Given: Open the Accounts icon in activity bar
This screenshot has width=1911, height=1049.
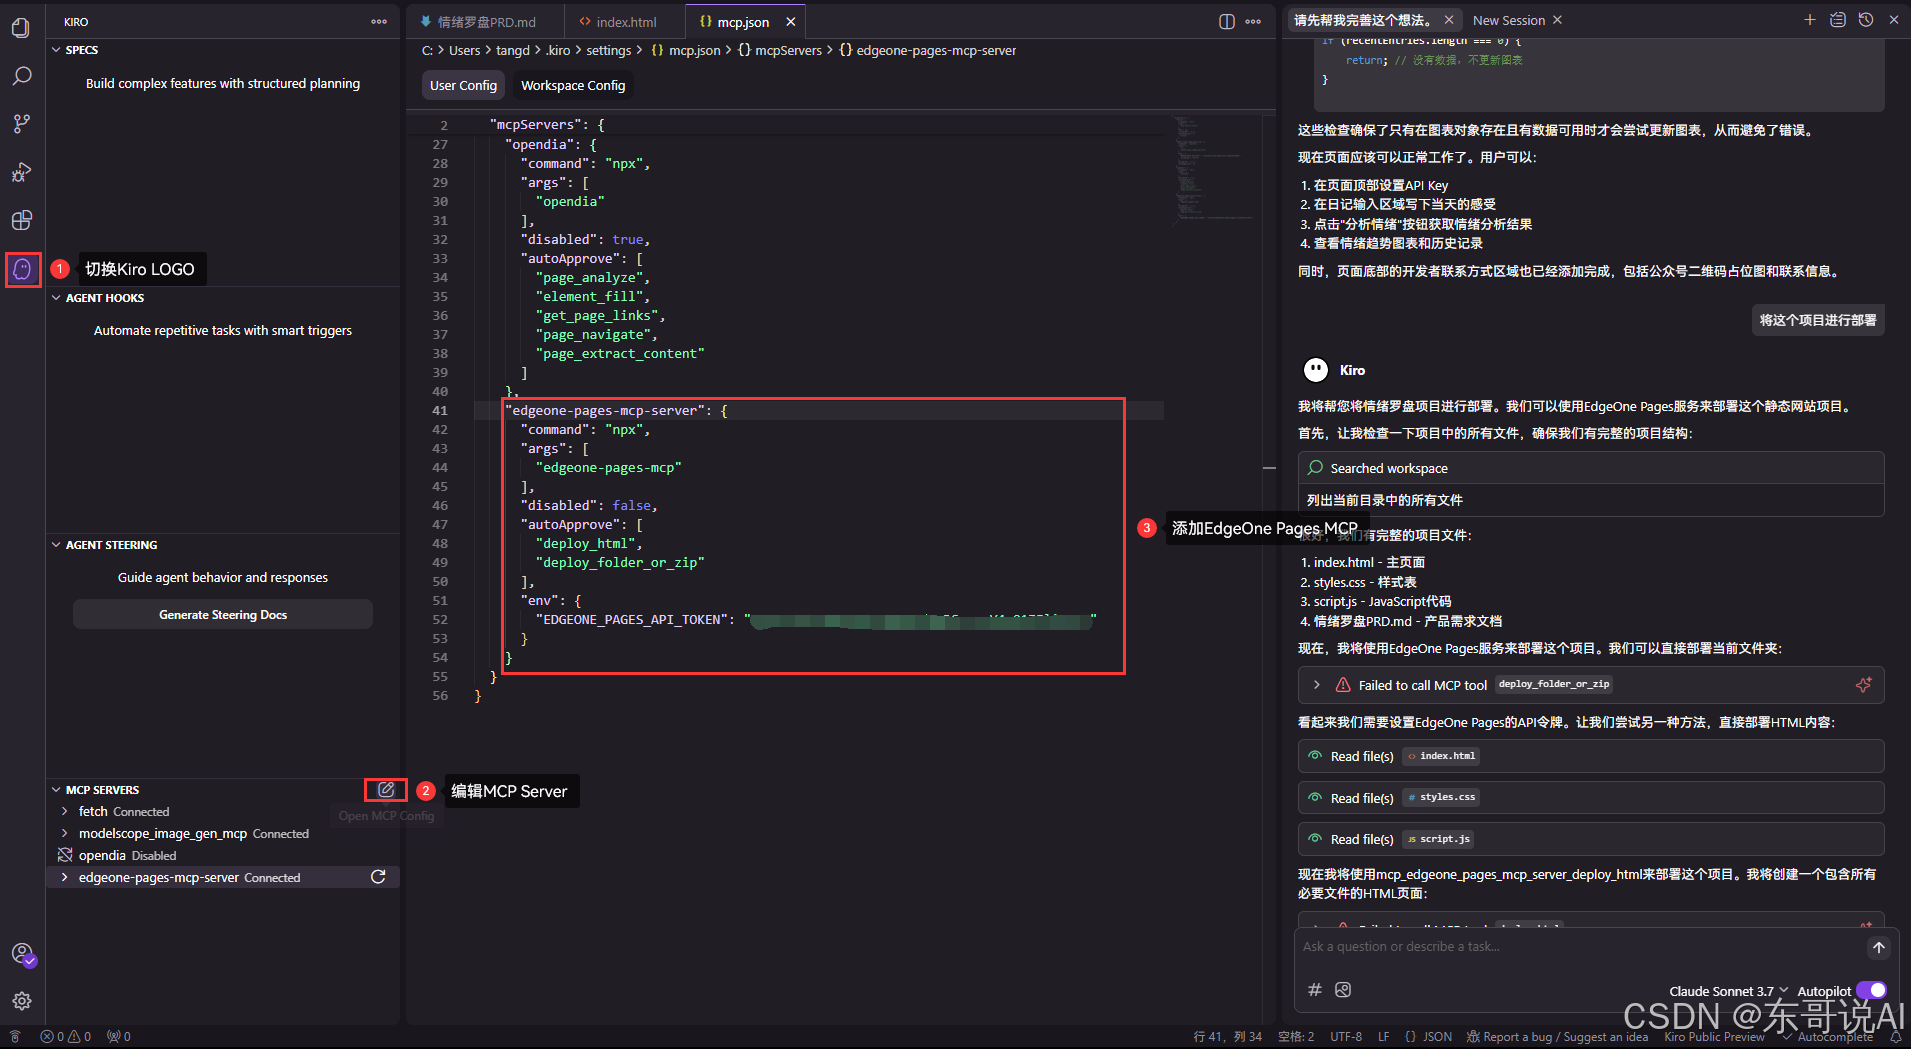Looking at the screenshot, I should click(22, 954).
